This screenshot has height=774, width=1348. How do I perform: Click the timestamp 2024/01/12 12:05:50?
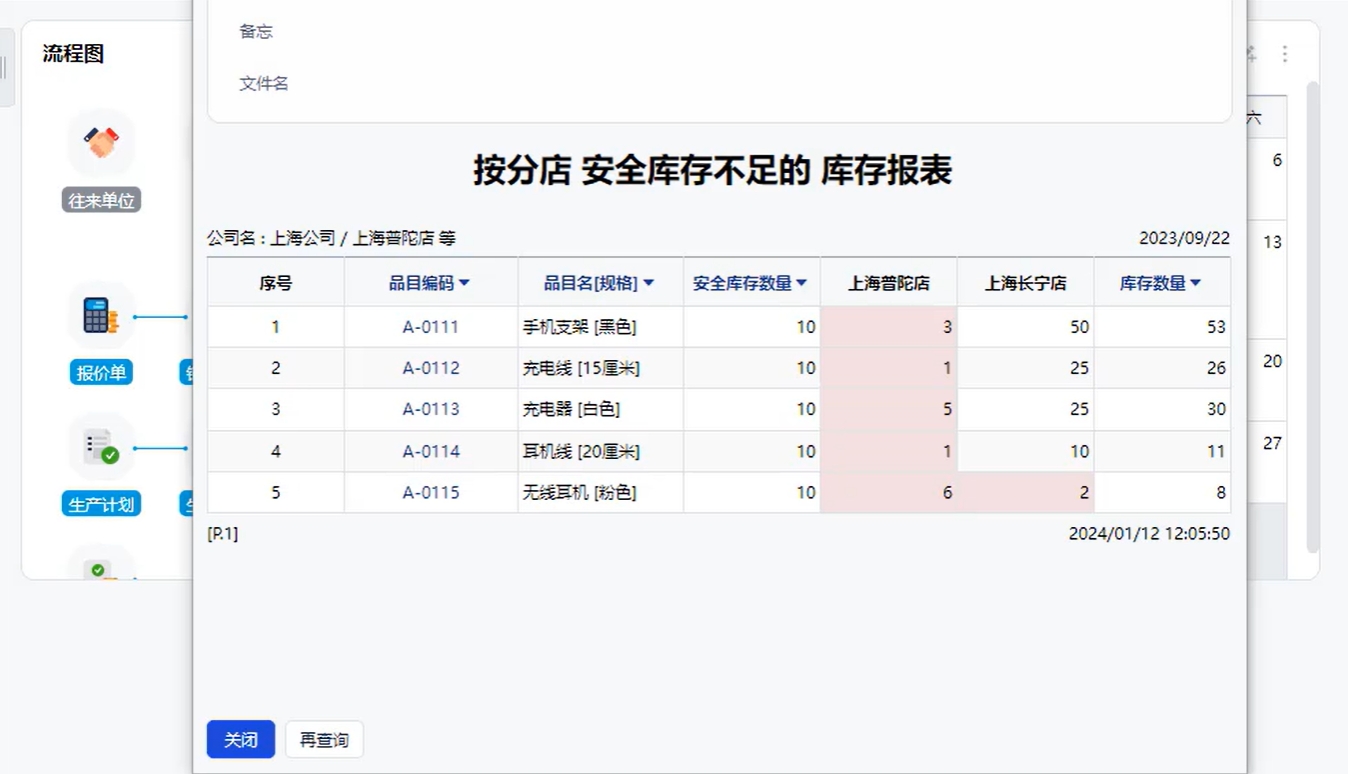point(1149,533)
